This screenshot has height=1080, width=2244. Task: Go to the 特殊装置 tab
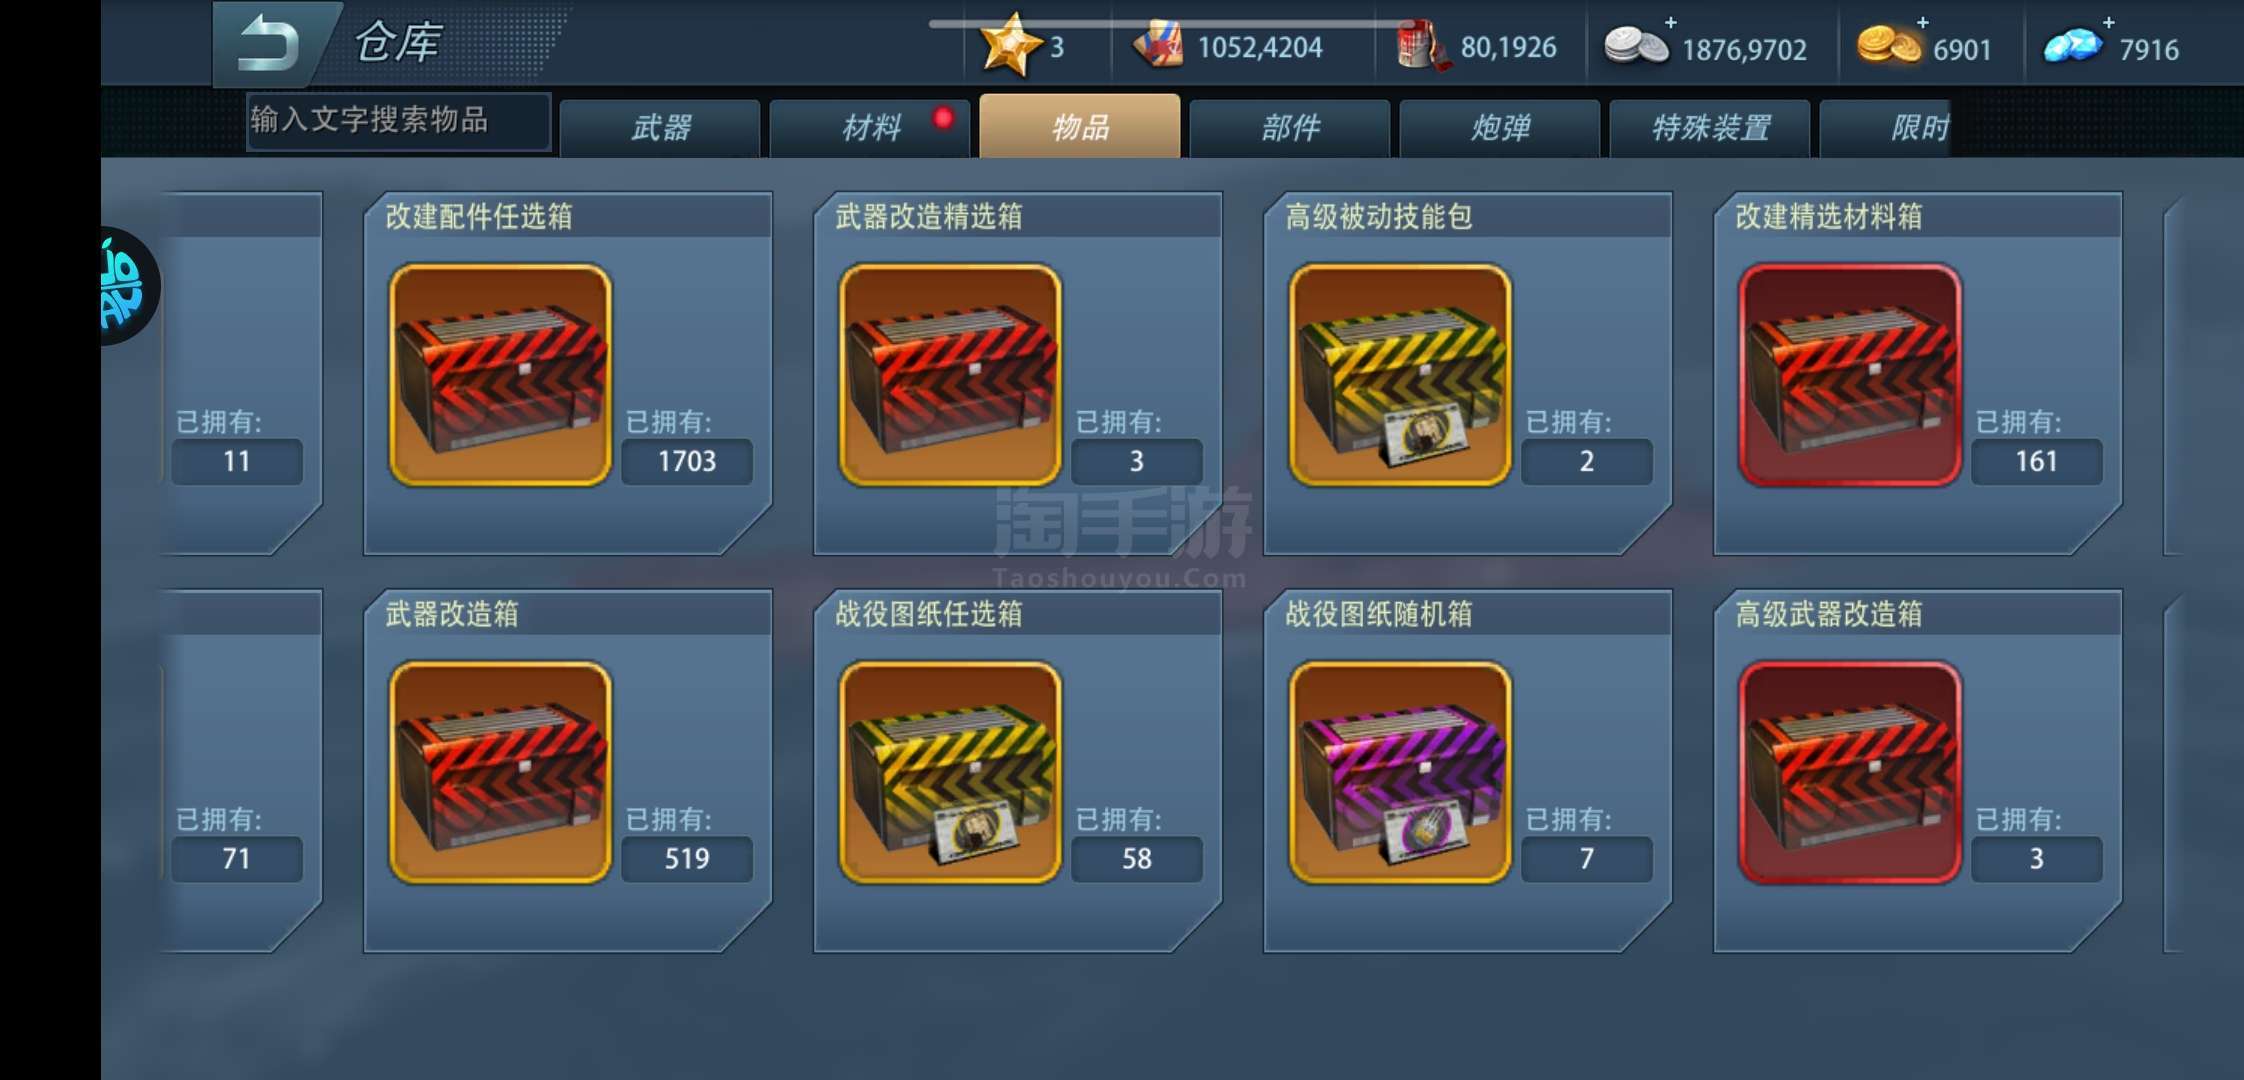tap(1710, 128)
